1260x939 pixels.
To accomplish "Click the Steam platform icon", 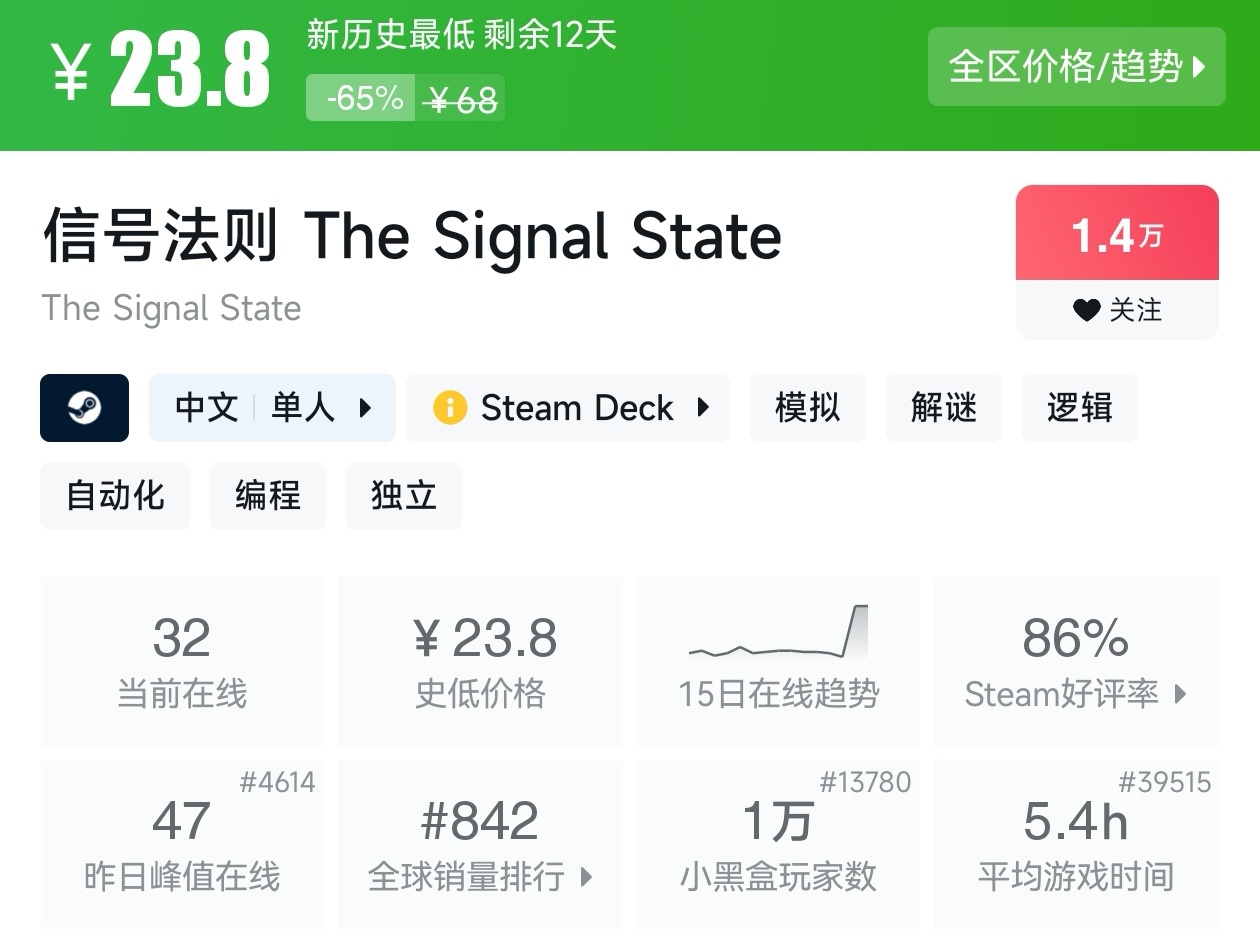I will pos(84,408).
